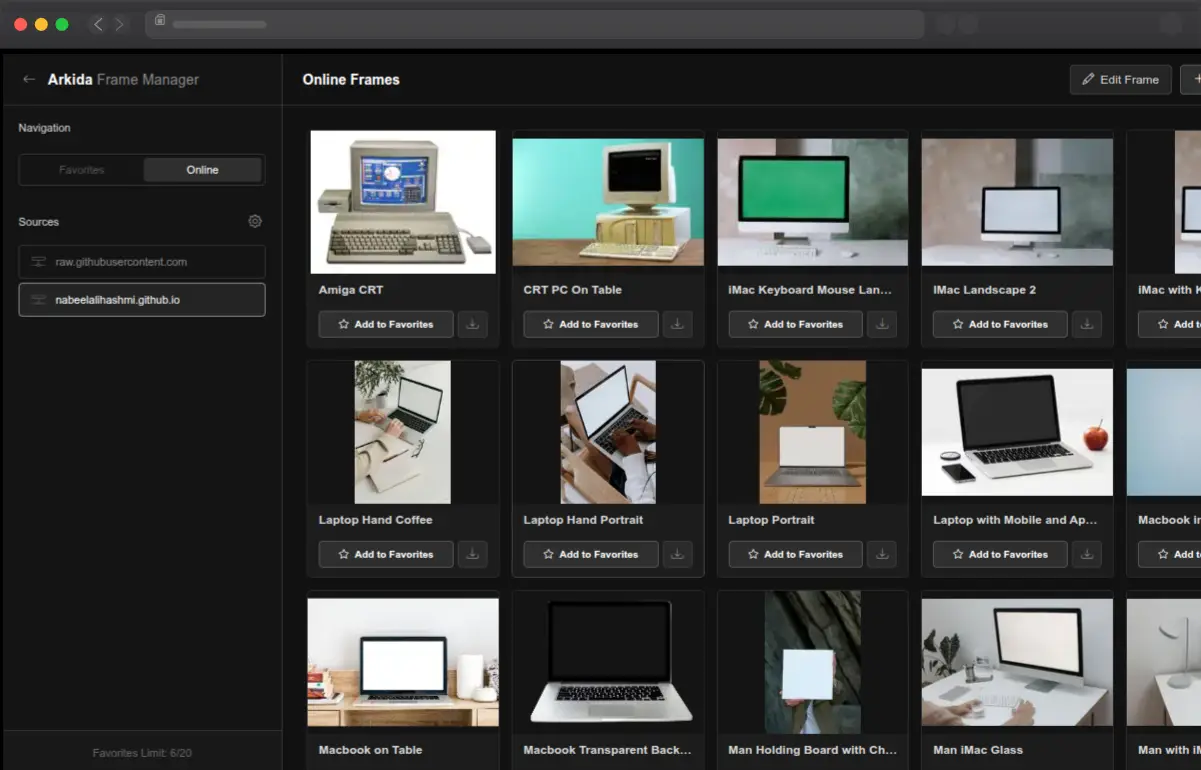Download the Amiga CRT frame
The width and height of the screenshot is (1201, 770).
(473, 324)
